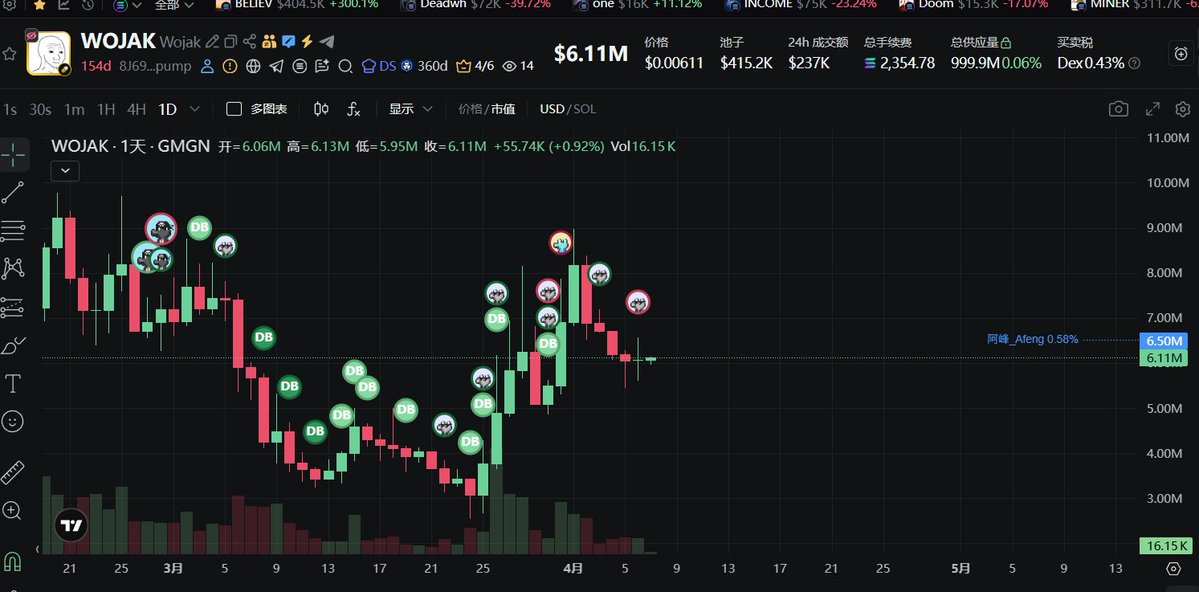Image resolution: width=1199 pixels, height=592 pixels.
Task: Copy contract address 8J69...pump
Action: [x=155, y=67]
